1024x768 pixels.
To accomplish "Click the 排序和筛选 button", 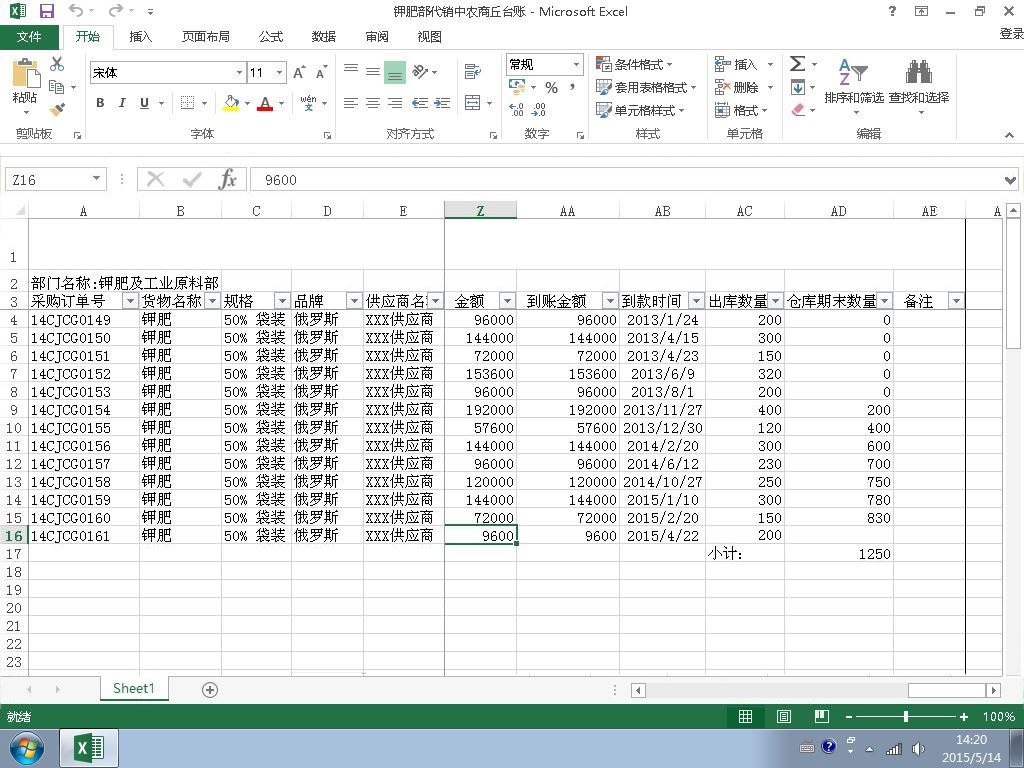I will [854, 87].
